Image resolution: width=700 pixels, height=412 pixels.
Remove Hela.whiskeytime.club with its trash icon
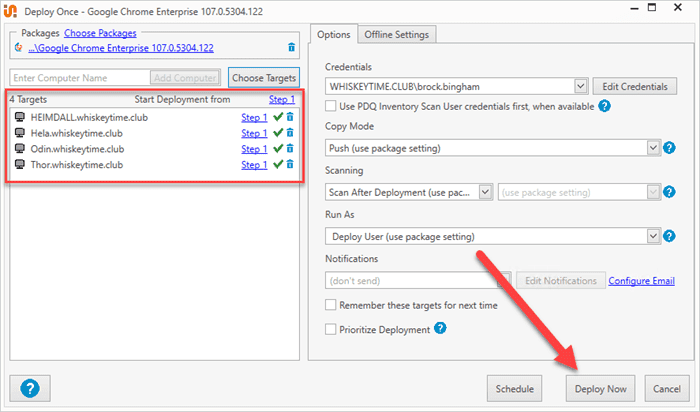tap(290, 133)
